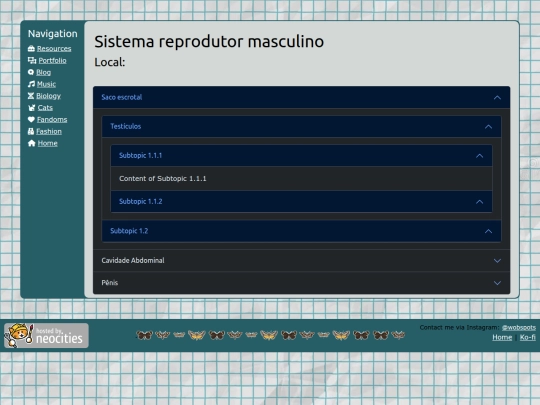Click the Subtopic 1.1.1 label
The height and width of the screenshot is (405, 540).
pos(141,155)
